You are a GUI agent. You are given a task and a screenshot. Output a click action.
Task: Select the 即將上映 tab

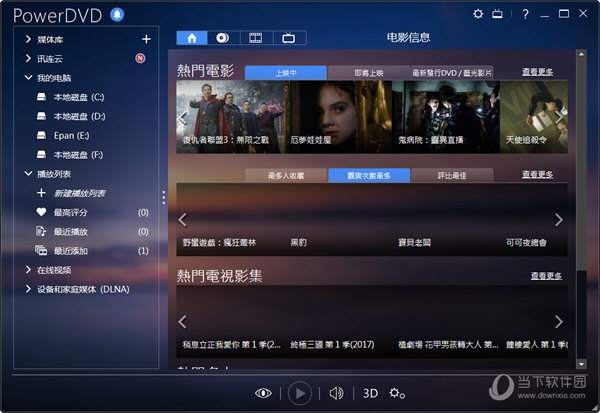point(369,73)
